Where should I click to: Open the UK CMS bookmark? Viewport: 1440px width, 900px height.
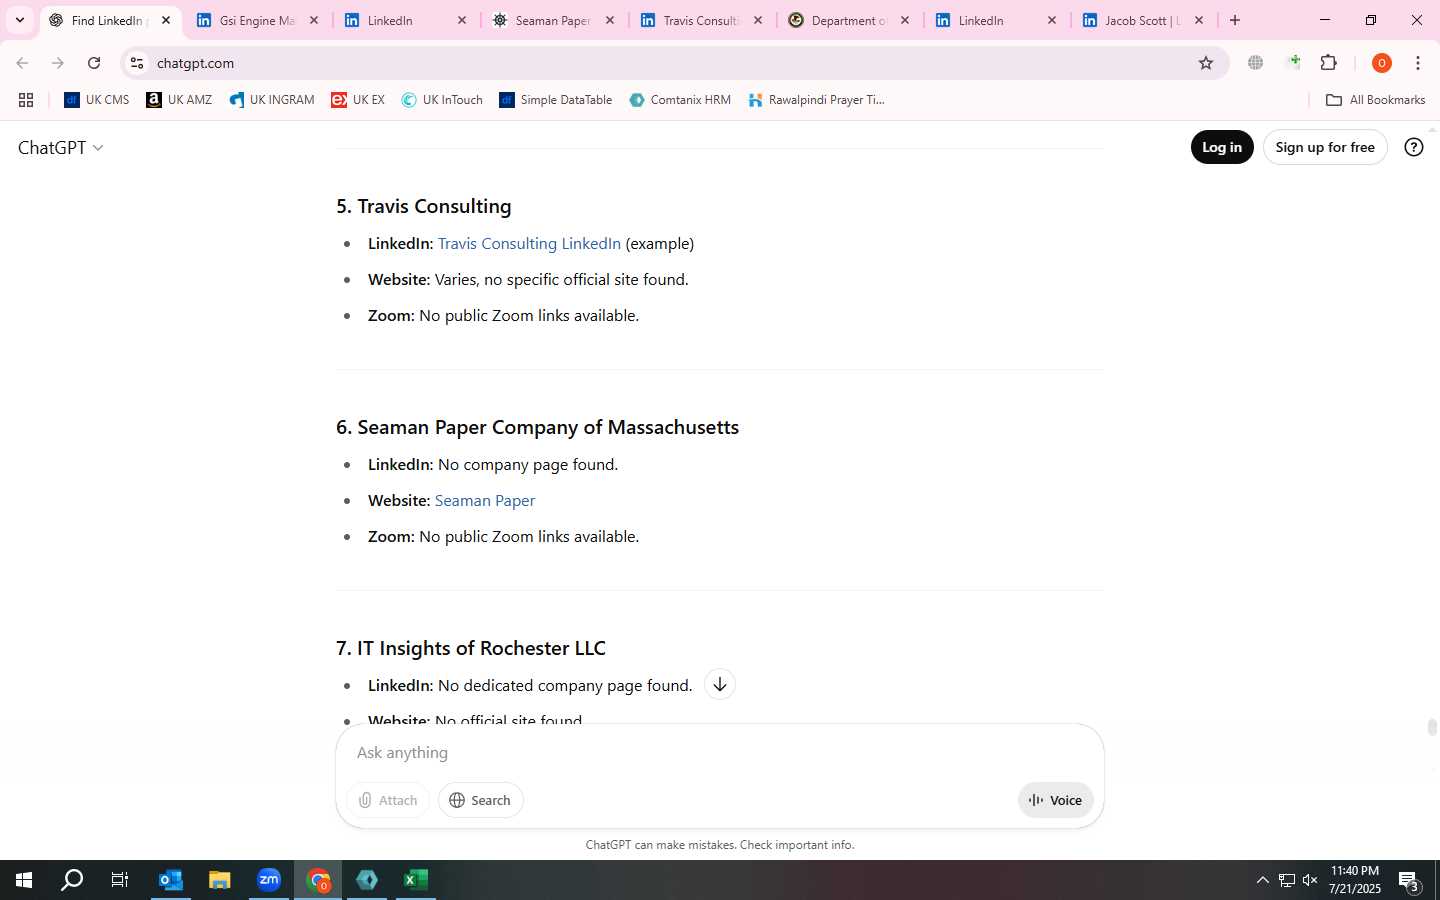(x=97, y=100)
